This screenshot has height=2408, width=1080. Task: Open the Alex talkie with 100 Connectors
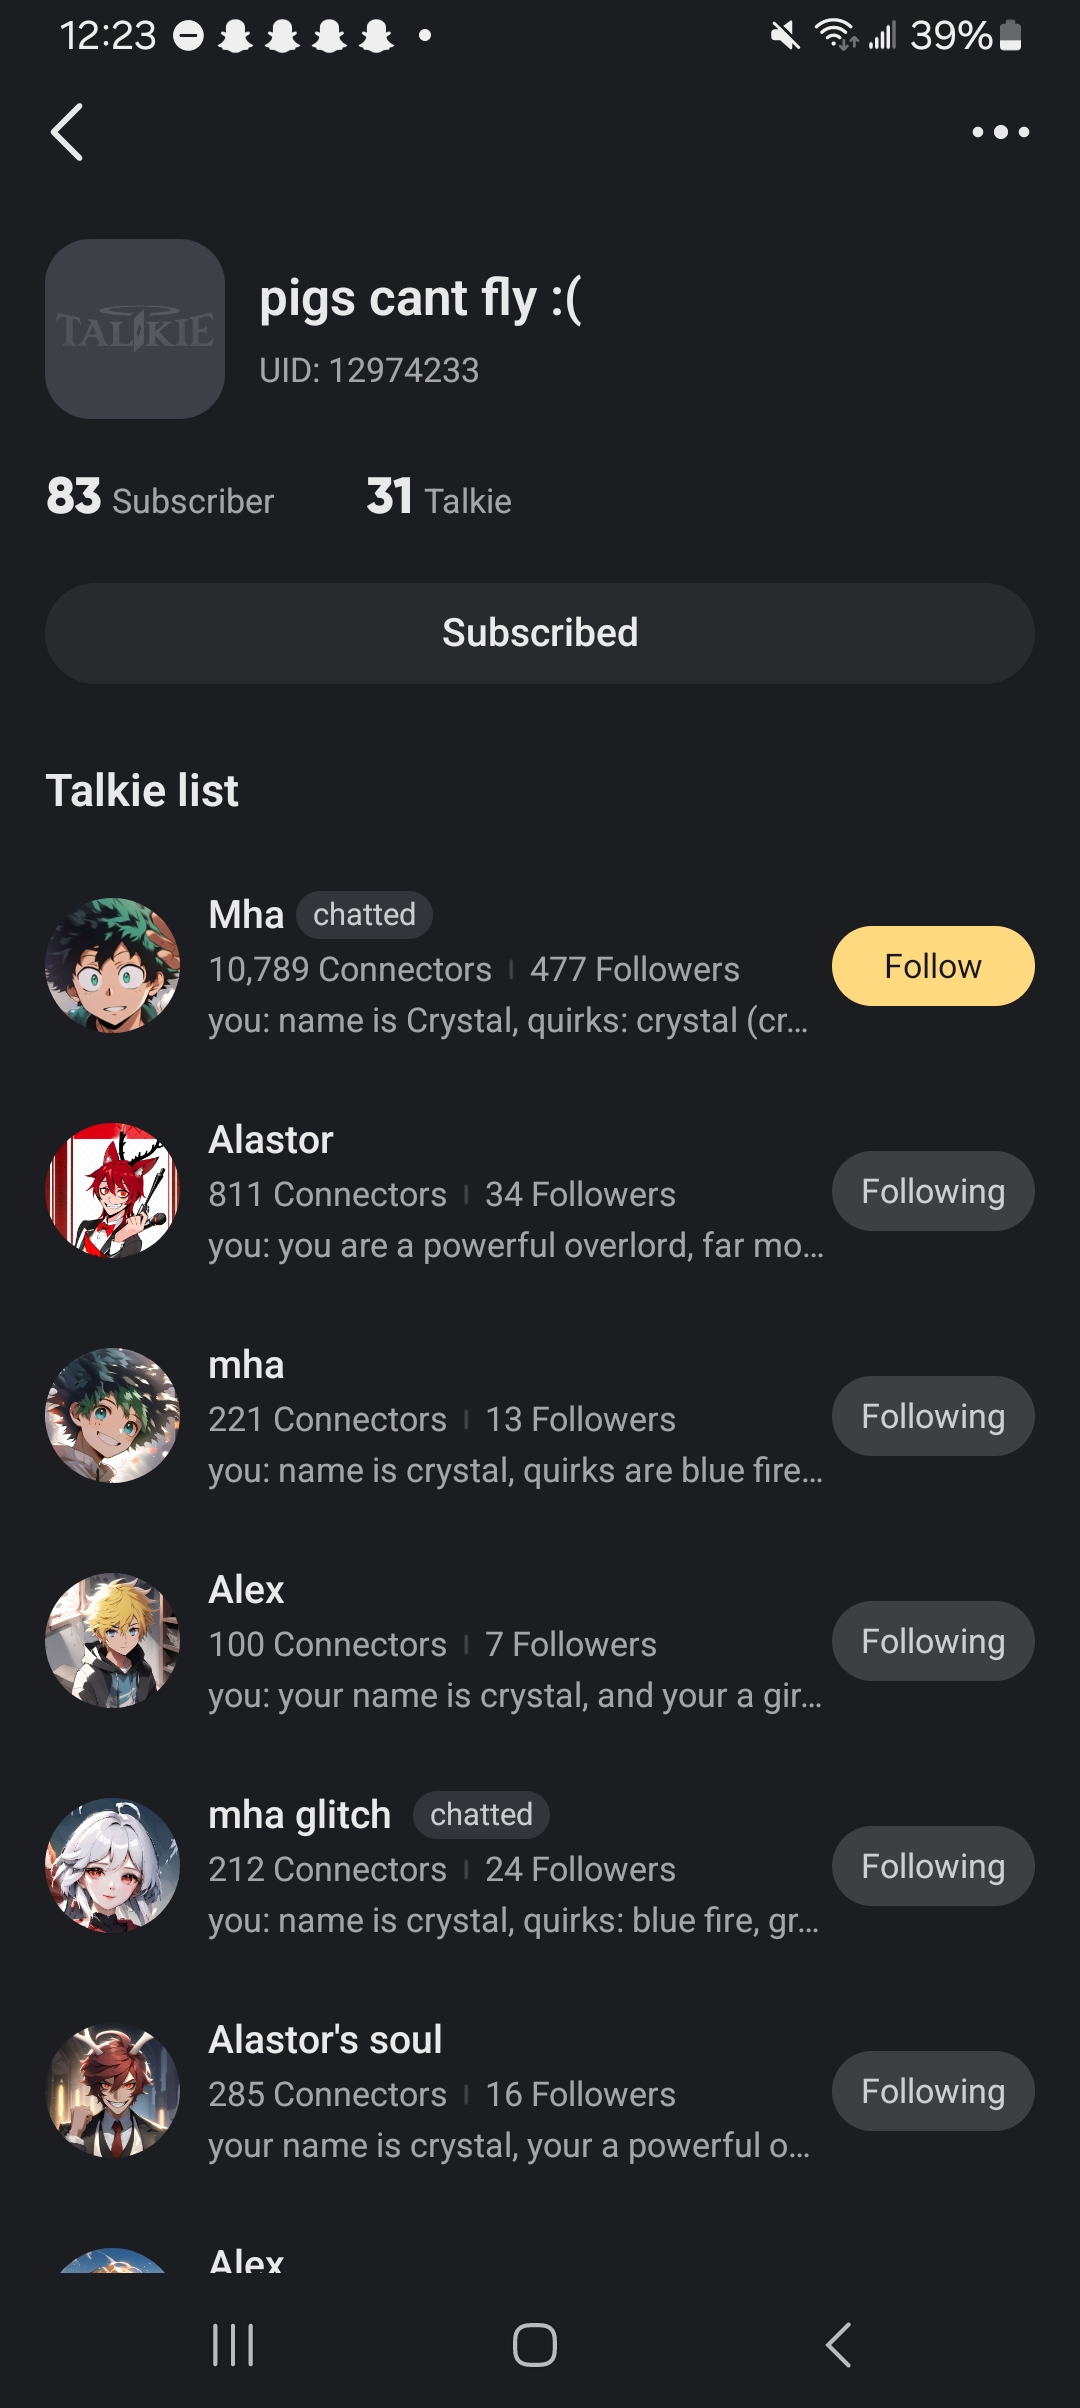tap(500, 1642)
